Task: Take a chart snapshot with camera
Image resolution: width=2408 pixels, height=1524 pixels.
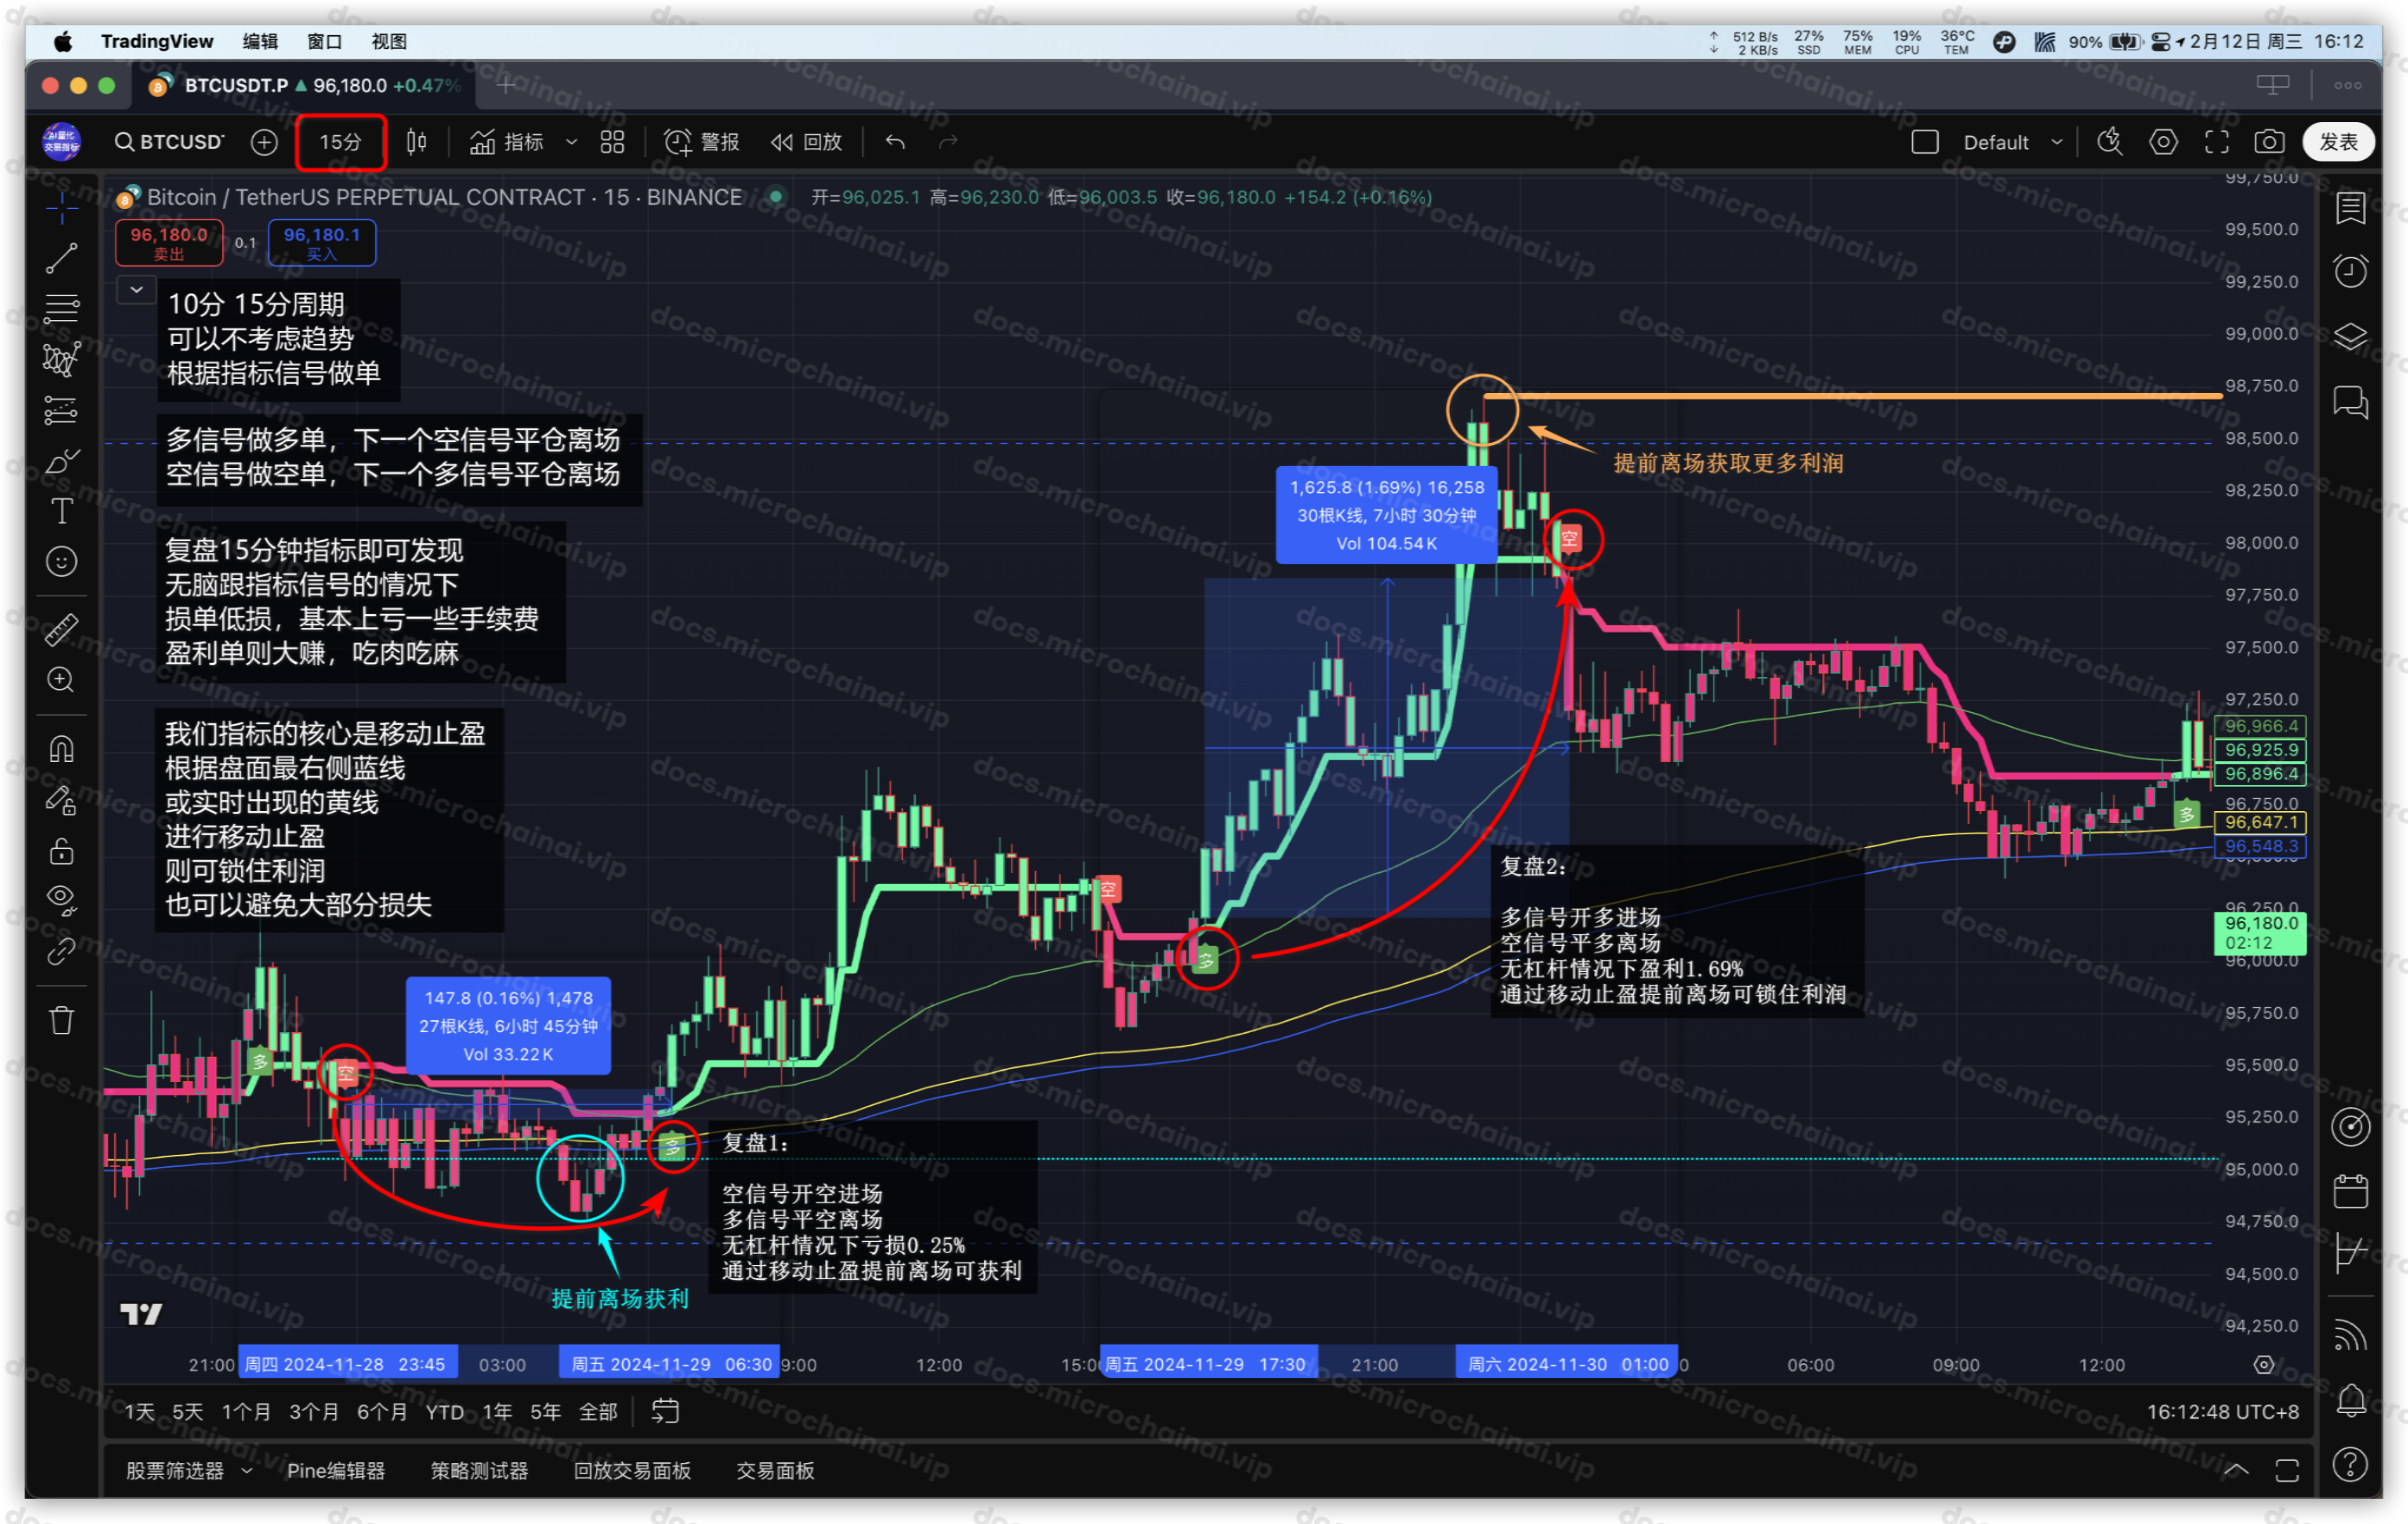Action: pyautogui.click(x=2269, y=142)
